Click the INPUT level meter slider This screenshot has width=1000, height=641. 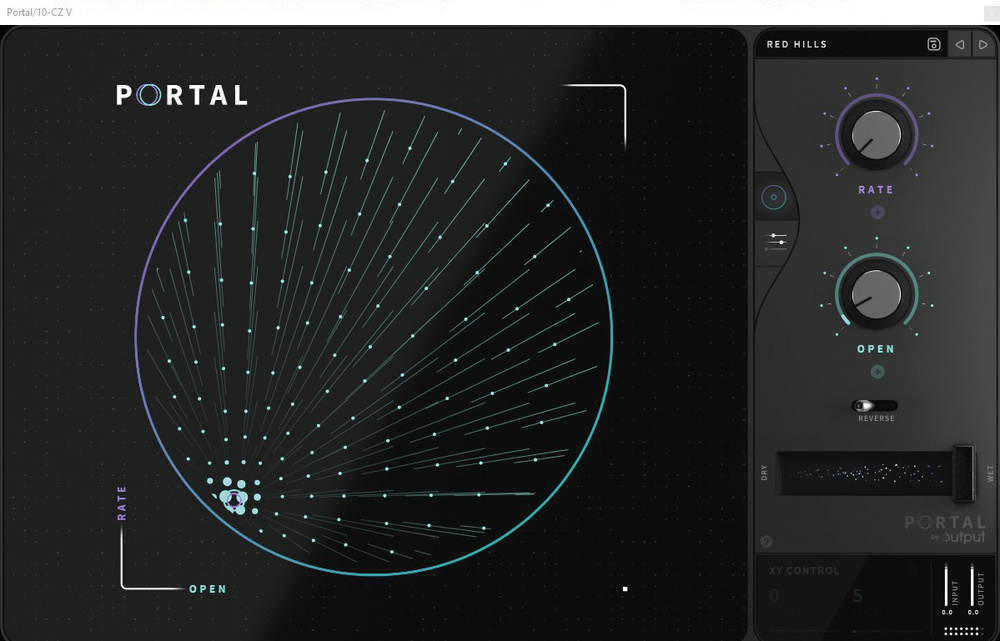pyautogui.click(x=946, y=585)
